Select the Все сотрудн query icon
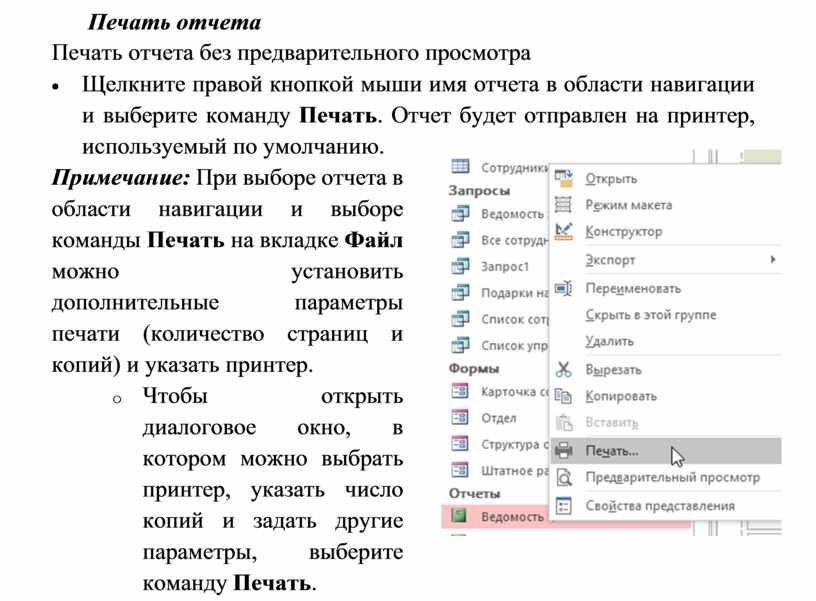 (x=460, y=240)
